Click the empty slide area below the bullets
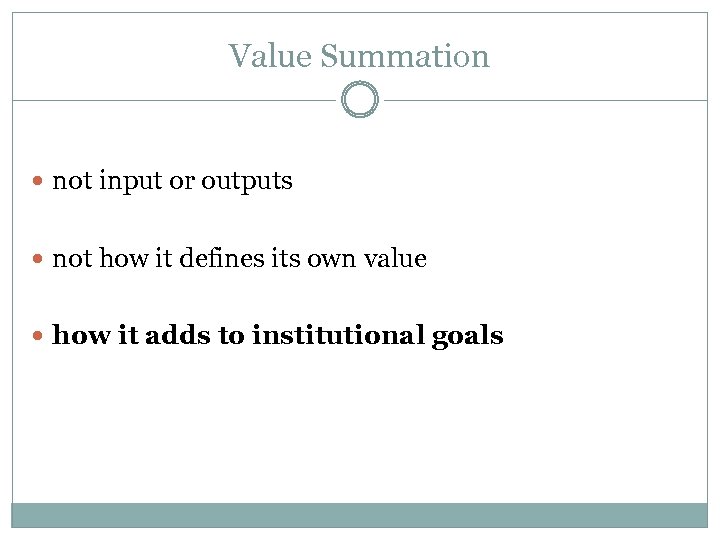This screenshot has height=540, width=720. pos(360,430)
